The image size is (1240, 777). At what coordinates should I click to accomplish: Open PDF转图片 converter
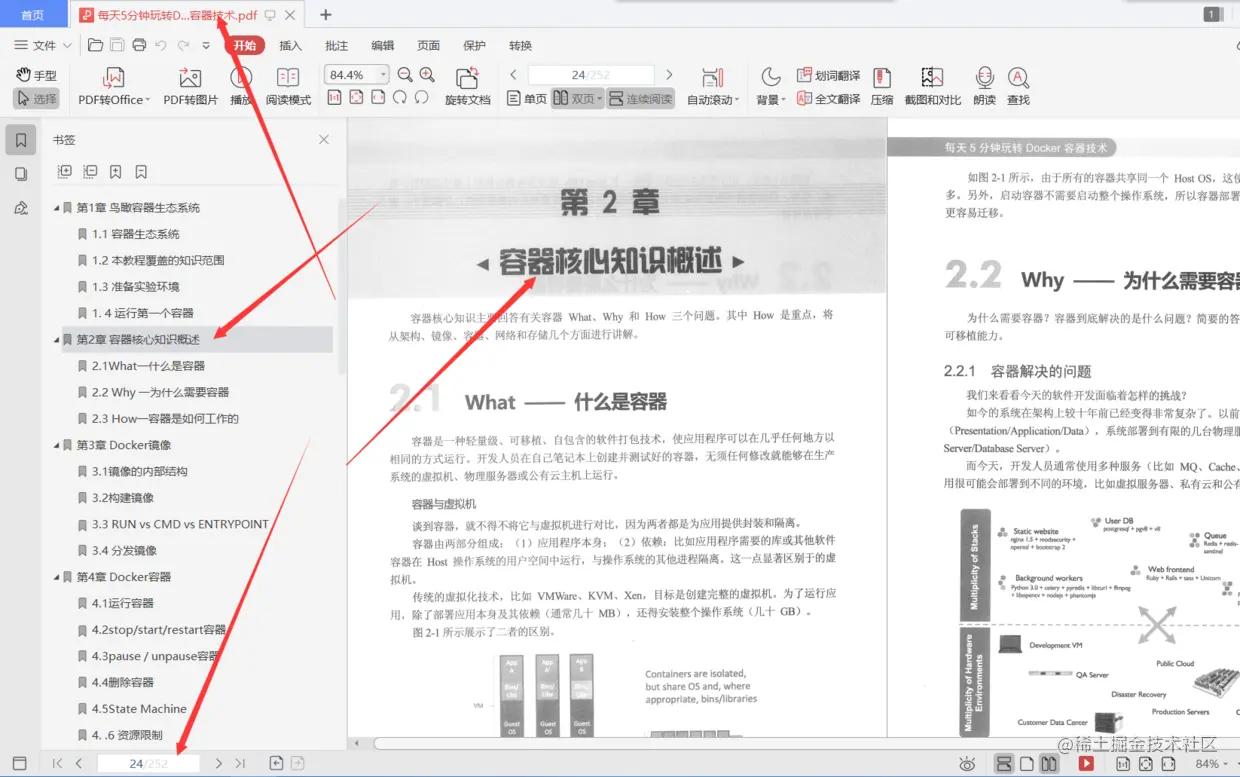tap(190, 87)
